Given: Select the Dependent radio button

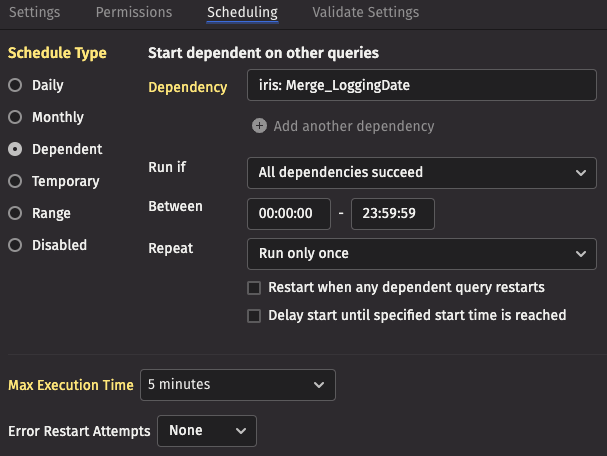Looking at the screenshot, I should coord(15,150).
